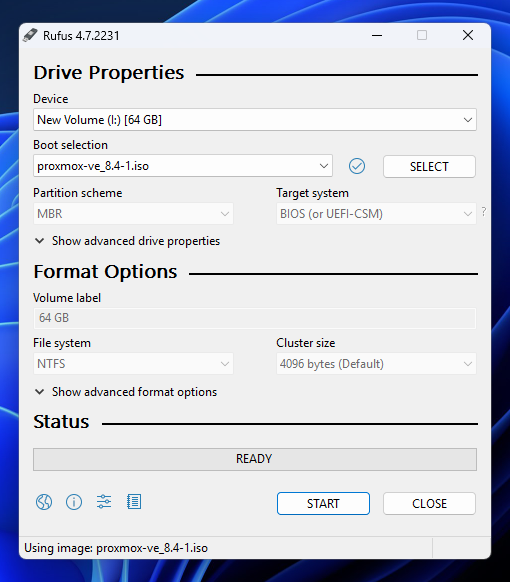The height and width of the screenshot is (582, 510).
Task: Click the Rufus USB drive title bar icon
Action: pos(30,35)
